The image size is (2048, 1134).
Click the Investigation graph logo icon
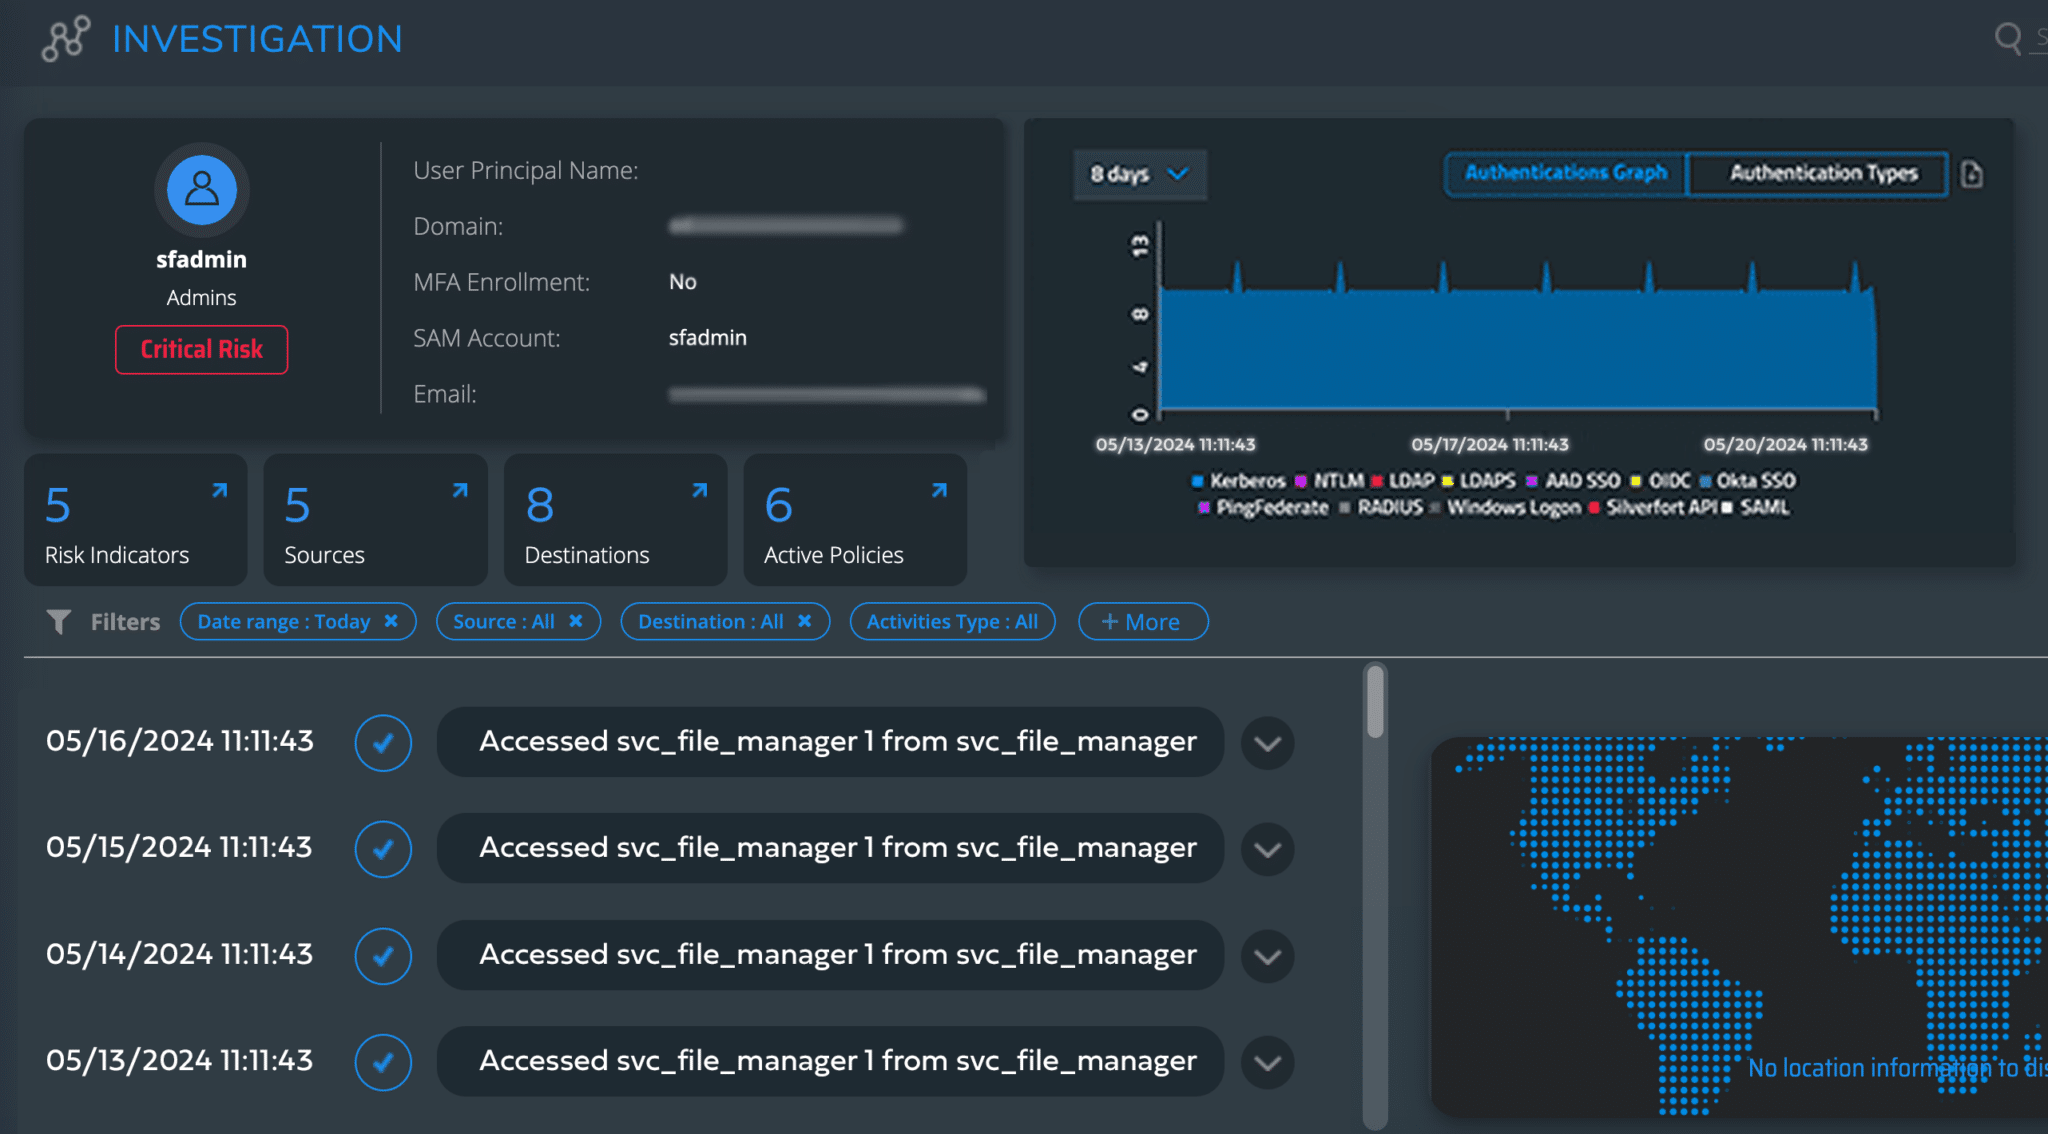pyautogui.click(x=65, y=39)
